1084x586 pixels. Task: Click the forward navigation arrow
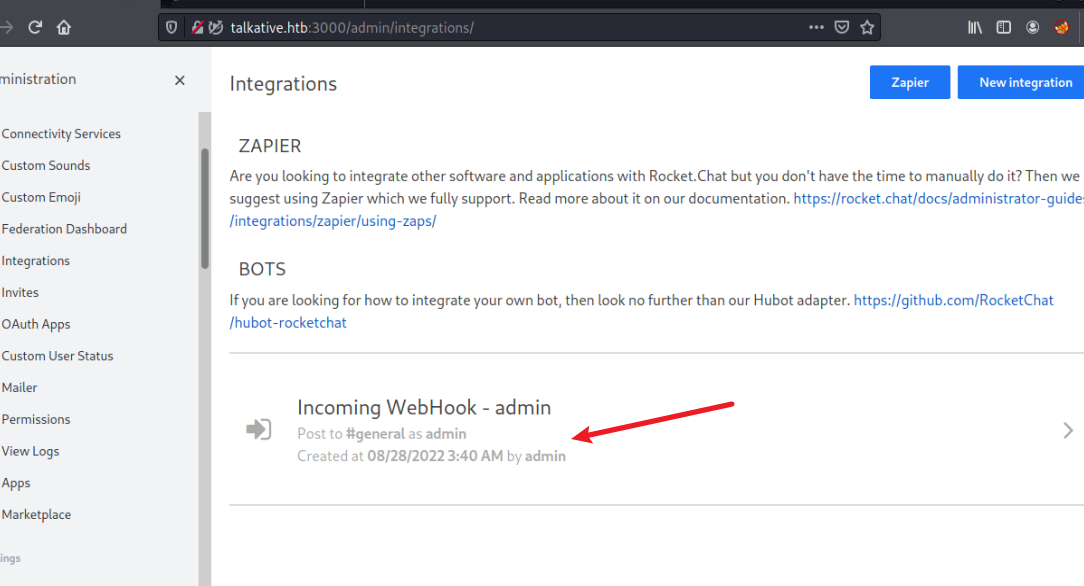6,28
